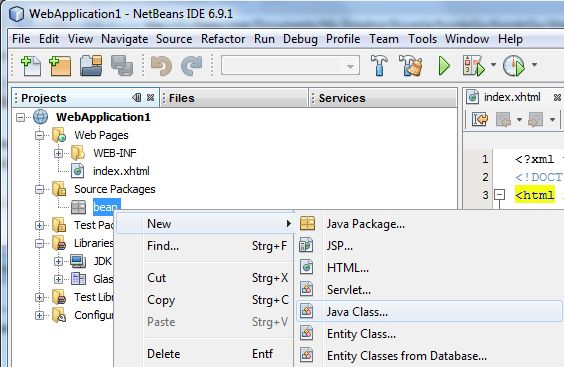The width and height of the screenshot is (564, 367).
Task: Run the project with green play icon
Action: pos(444,66)
